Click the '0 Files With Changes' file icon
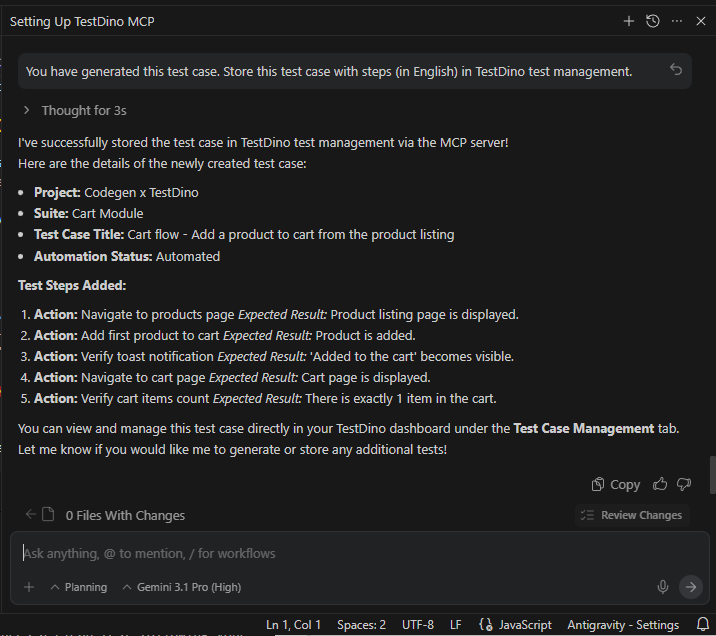The width and height of the screenshot is (716, 636). [48, 515]
